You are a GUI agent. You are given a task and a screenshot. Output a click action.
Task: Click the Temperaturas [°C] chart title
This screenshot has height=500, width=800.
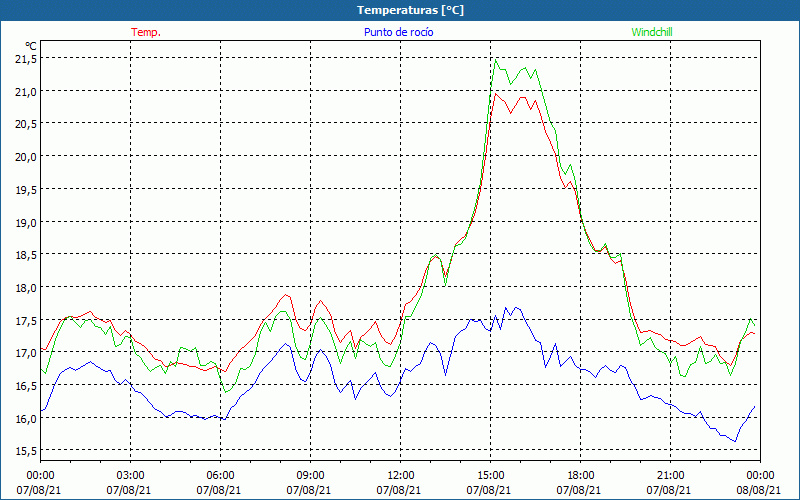tap(411, 10)
